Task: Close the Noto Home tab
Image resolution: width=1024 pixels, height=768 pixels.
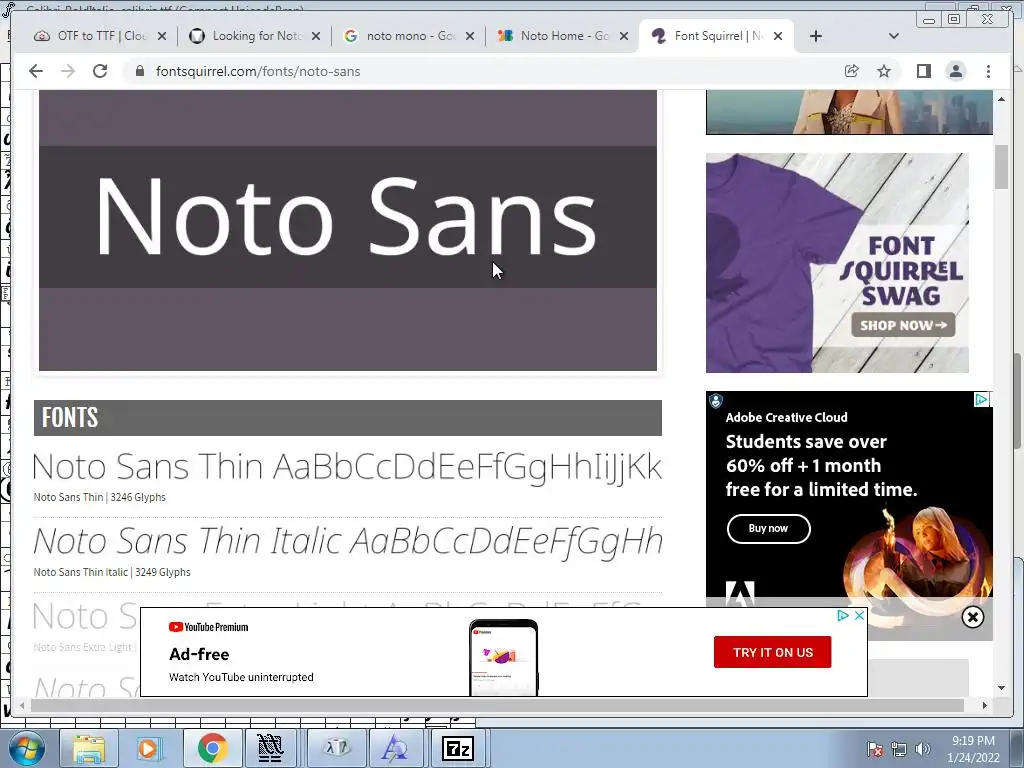Action: [624, 36]
